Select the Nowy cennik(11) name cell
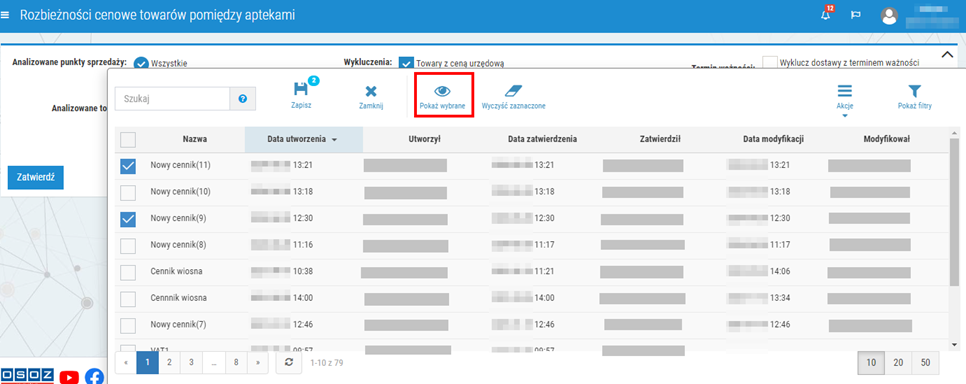This screenshot has height=384, width=966. (181, 165)
